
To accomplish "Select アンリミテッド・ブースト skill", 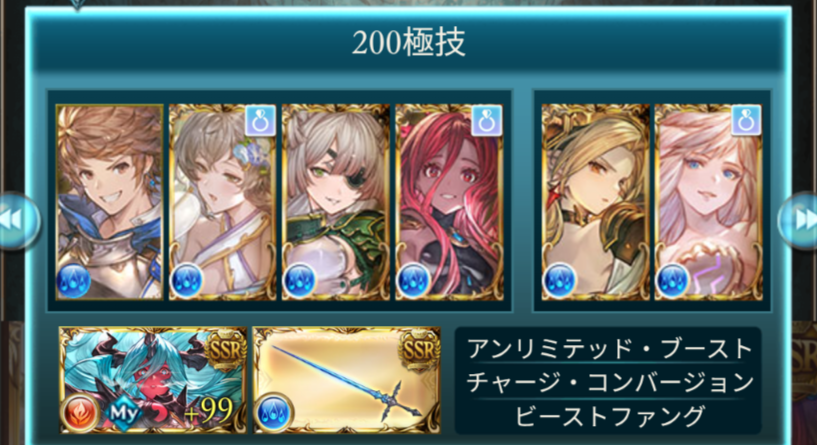I will (x=609, y=348).
